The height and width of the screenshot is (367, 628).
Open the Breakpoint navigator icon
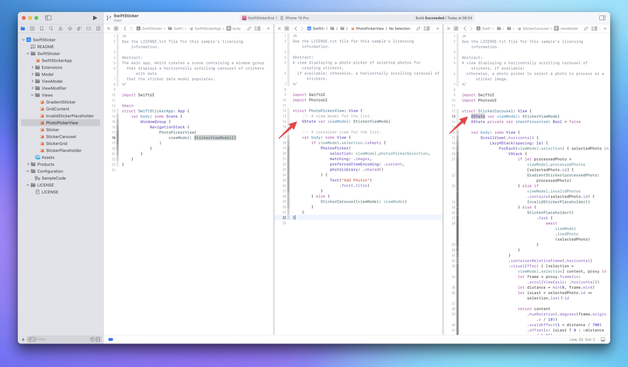coord(89,28)
